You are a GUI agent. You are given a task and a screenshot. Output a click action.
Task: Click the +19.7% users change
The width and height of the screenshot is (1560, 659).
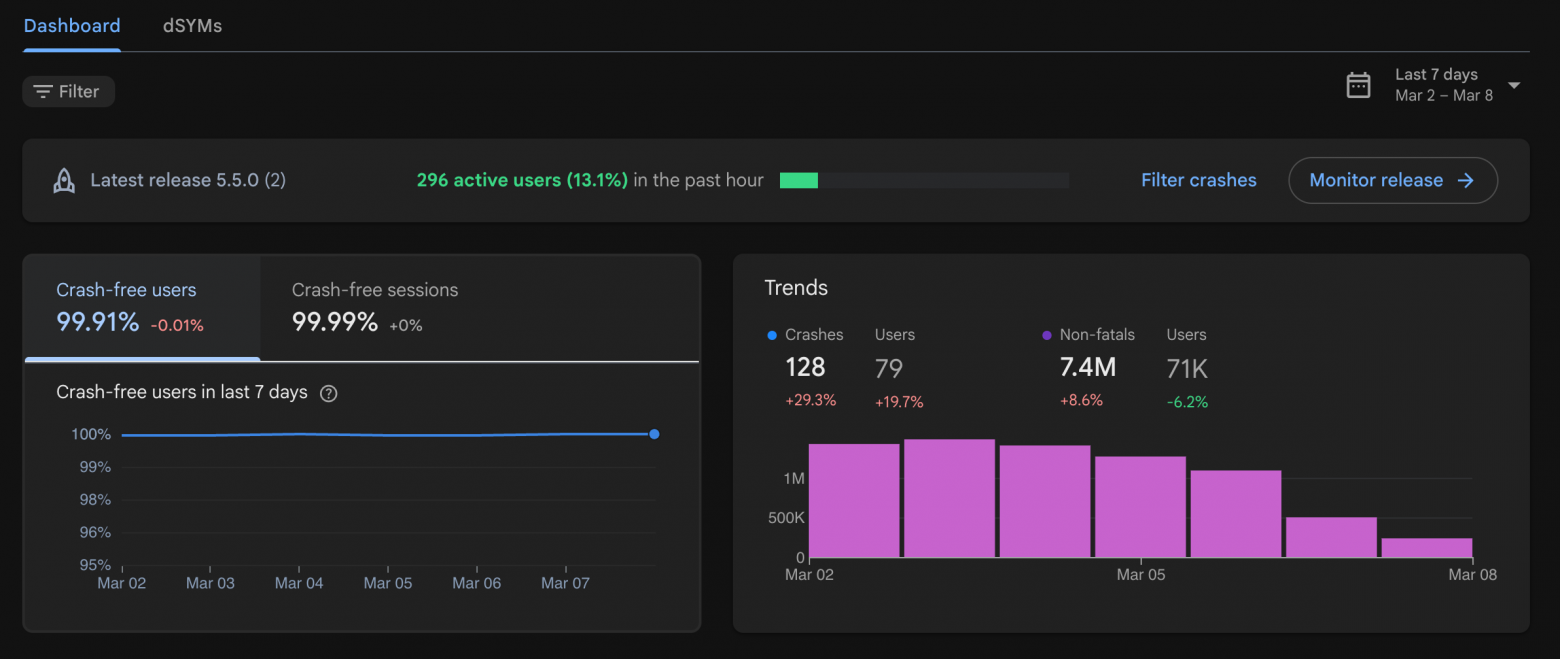point(899,402)
